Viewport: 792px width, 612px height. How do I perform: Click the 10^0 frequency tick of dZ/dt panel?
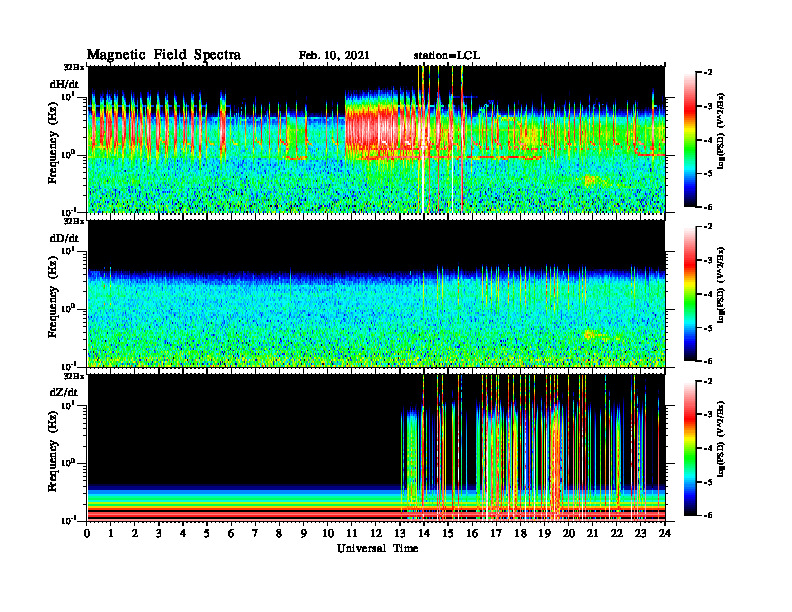pyautogui.click(x=68, y=463)
